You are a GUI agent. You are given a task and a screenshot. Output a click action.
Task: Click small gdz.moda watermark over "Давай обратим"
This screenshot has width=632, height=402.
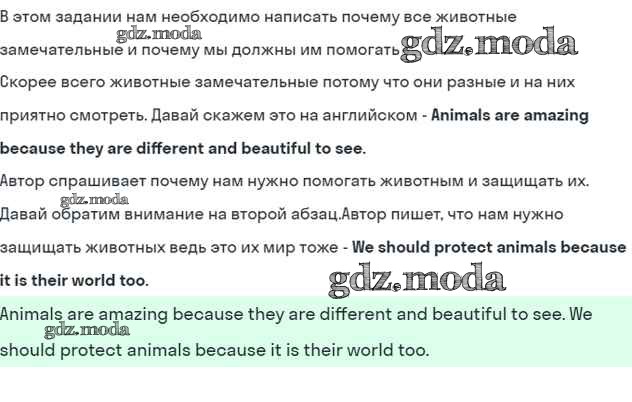(x=94, y=199)
